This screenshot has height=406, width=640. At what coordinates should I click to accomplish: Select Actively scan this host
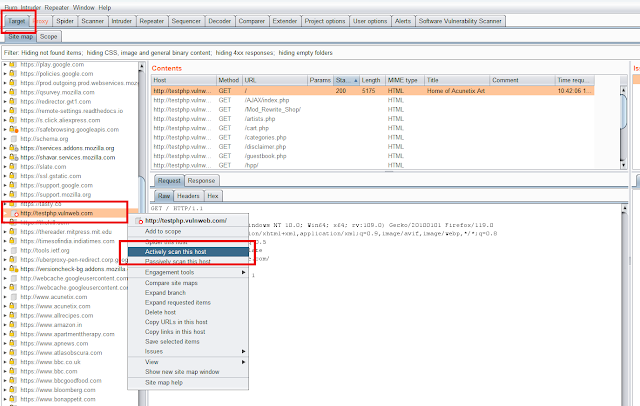click(x=188, y=252)
